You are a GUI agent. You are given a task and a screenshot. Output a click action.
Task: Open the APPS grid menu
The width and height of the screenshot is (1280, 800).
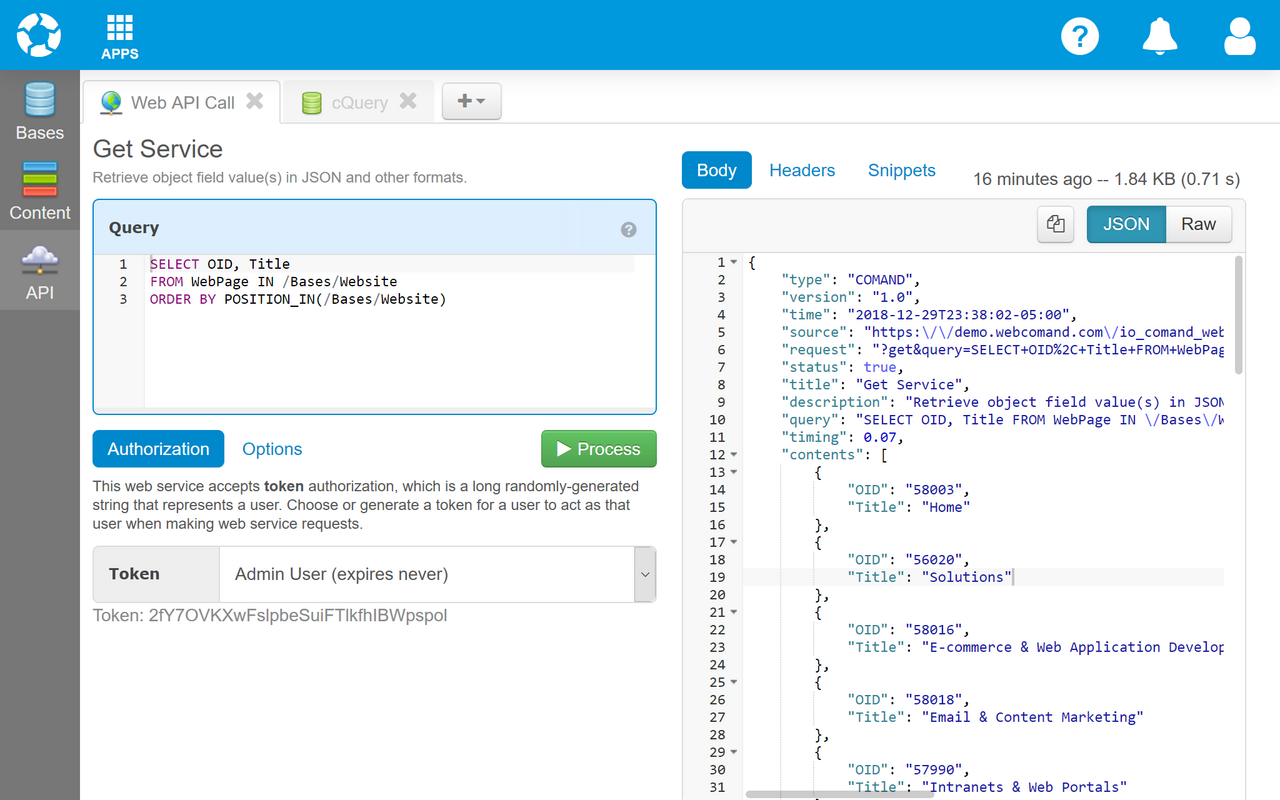pyautogui.click(x=120, y=36)
